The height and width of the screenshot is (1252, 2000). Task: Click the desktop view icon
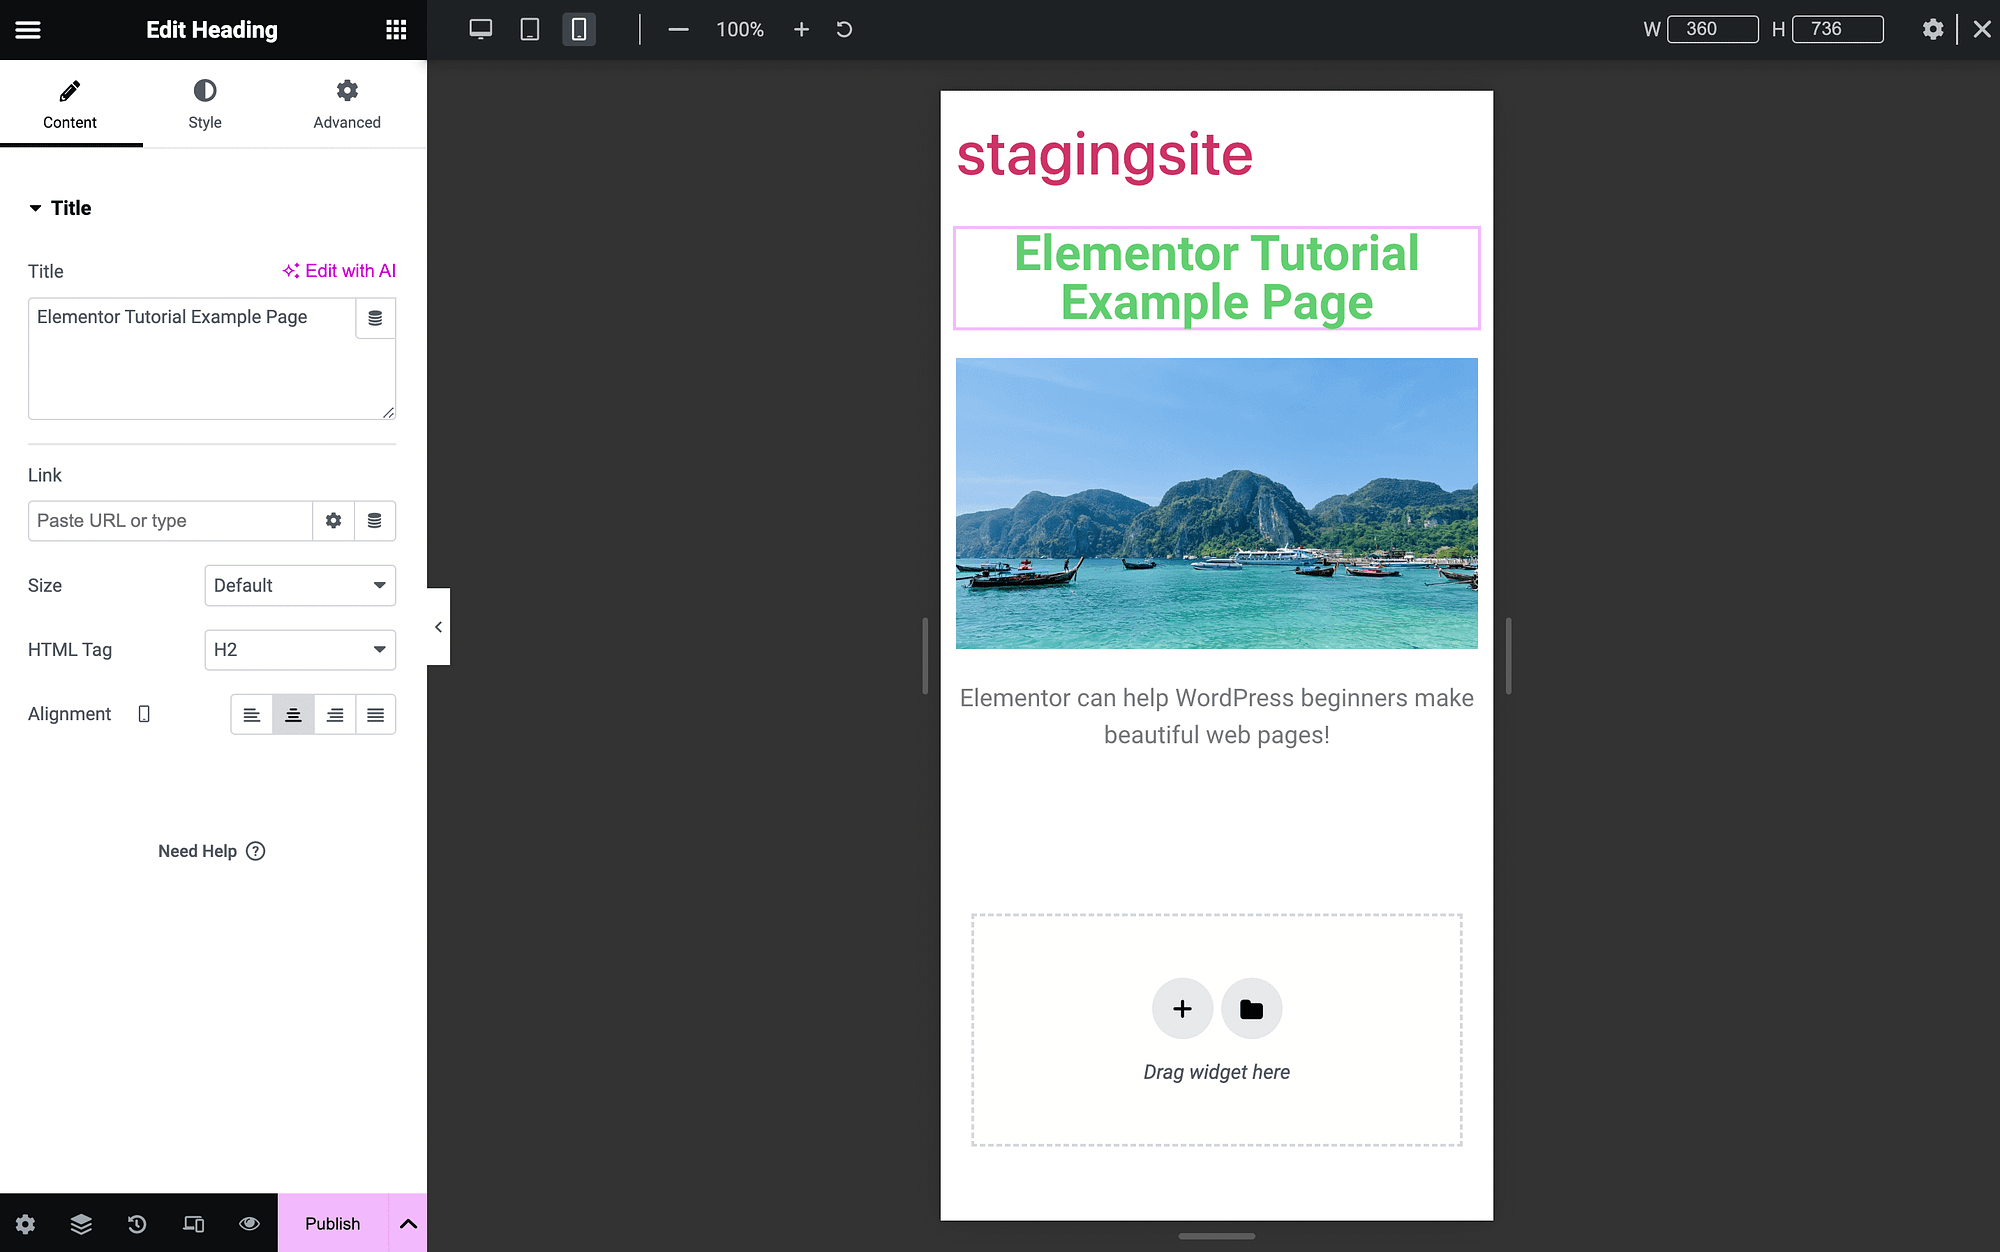[480, 27]
